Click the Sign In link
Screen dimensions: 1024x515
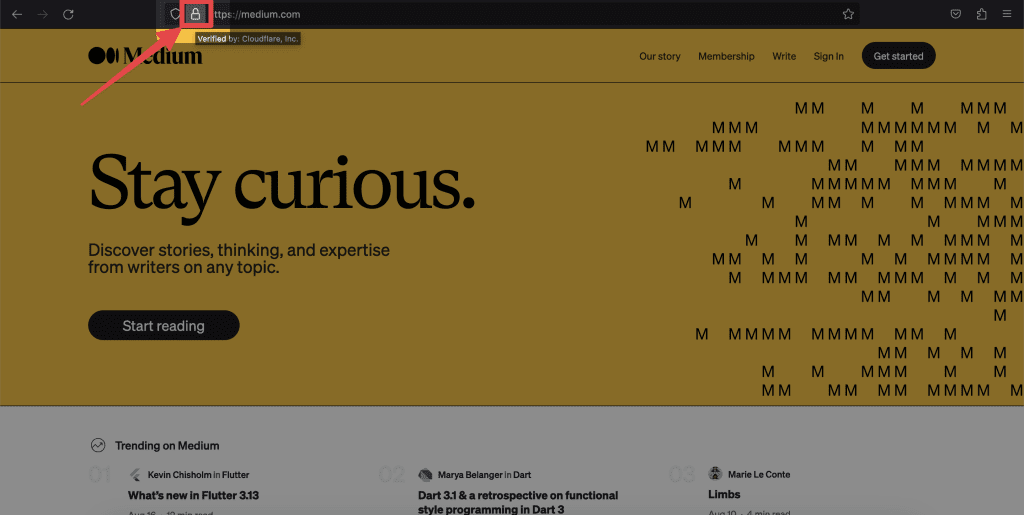coord(828,56)
